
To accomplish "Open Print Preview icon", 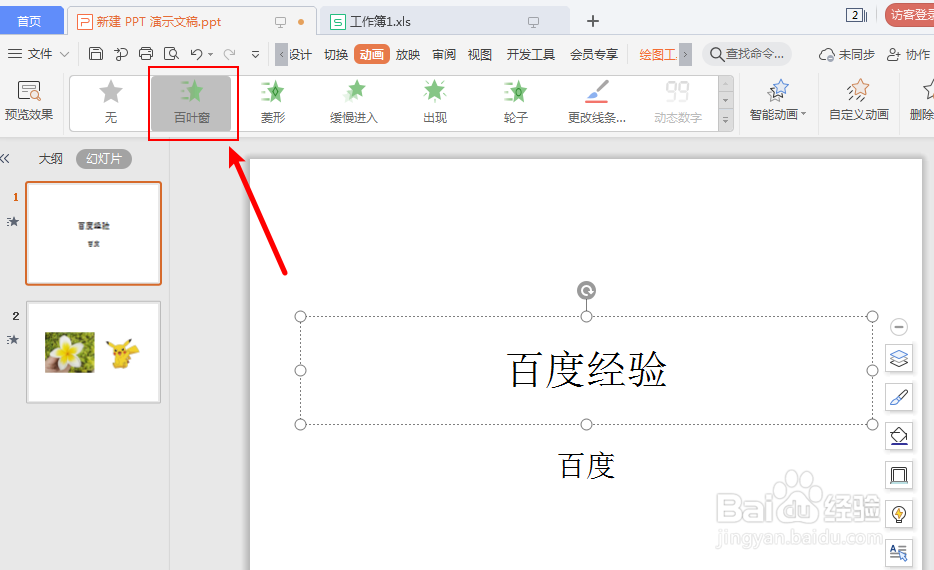I will pos(172,54).
